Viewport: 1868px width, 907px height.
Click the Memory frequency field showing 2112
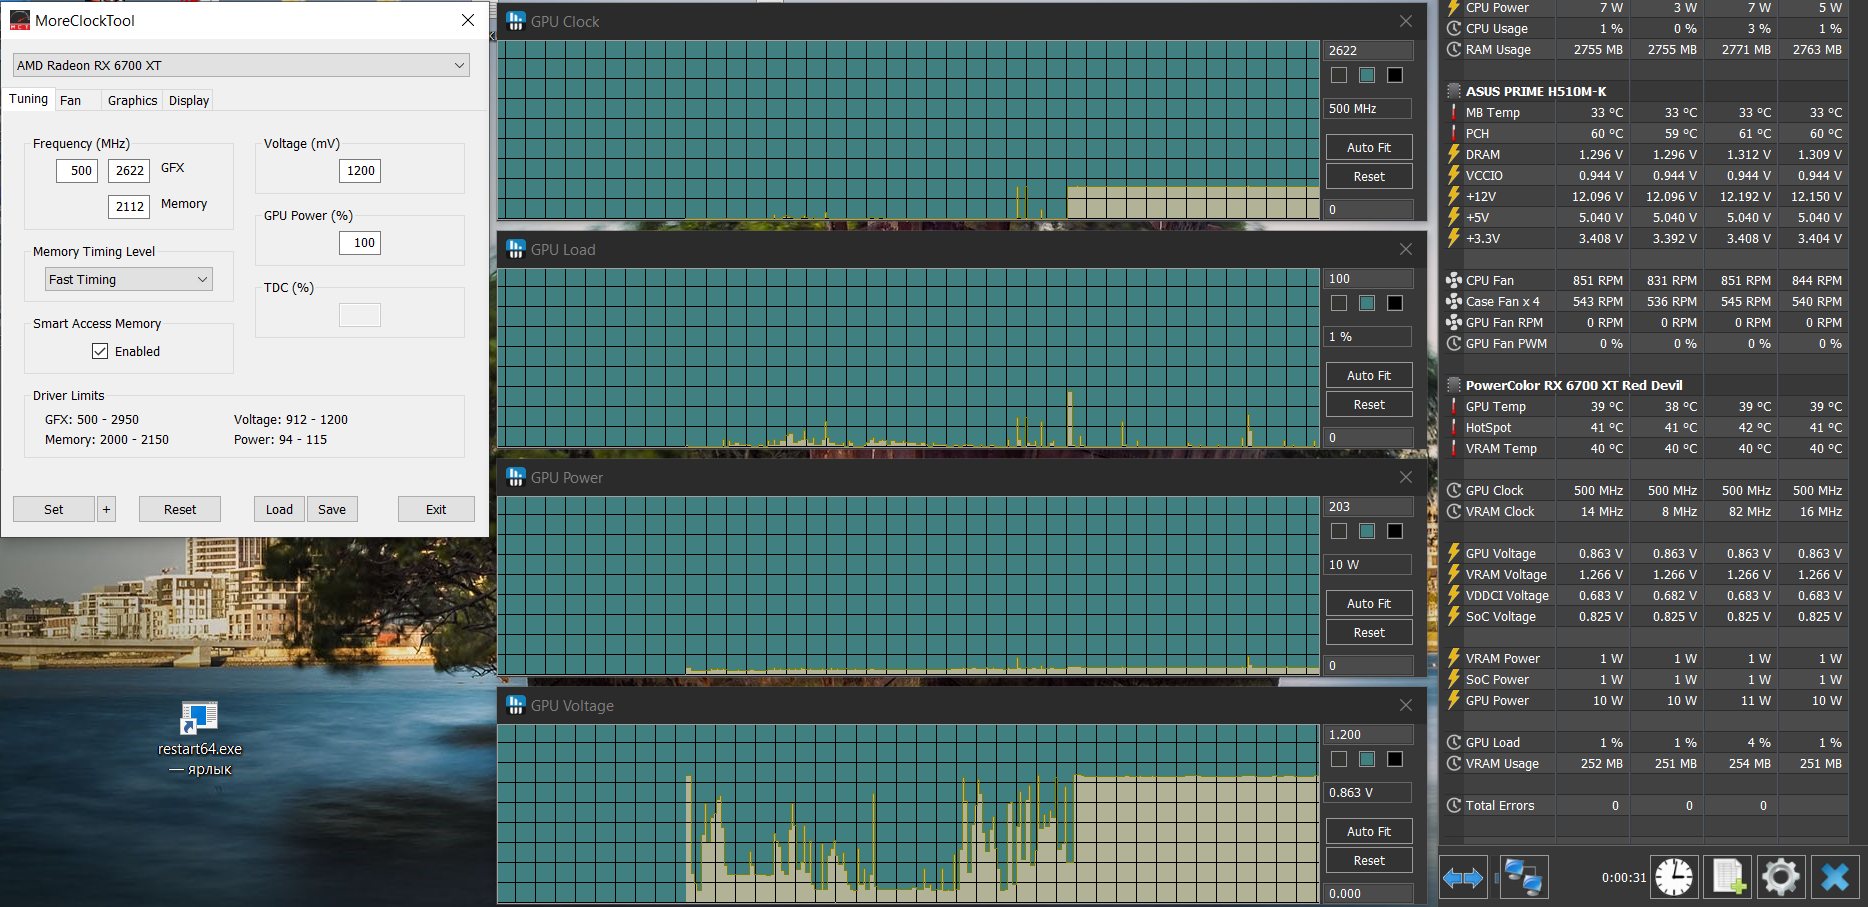coord(129,206)
